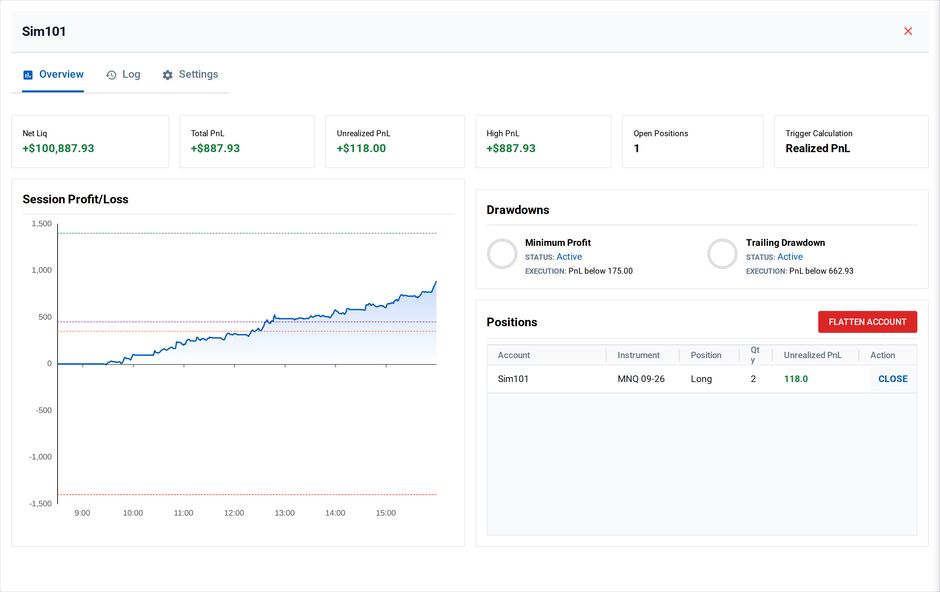The image size is (940, 592).
Task: Select the Unrealized PnL value +$118.00
Action: point(361,149)
